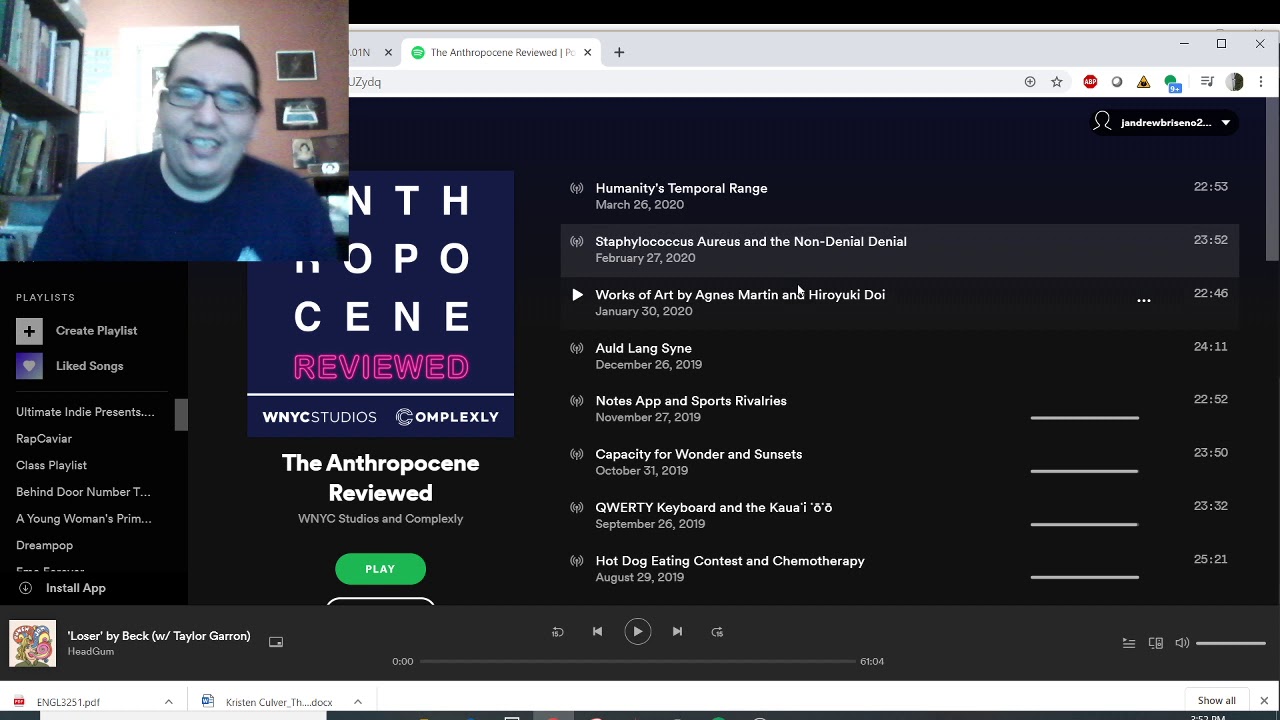Create a new playlist
Image resolution: width=1280 pixels, height=720 pixels.
coord(77,331)
